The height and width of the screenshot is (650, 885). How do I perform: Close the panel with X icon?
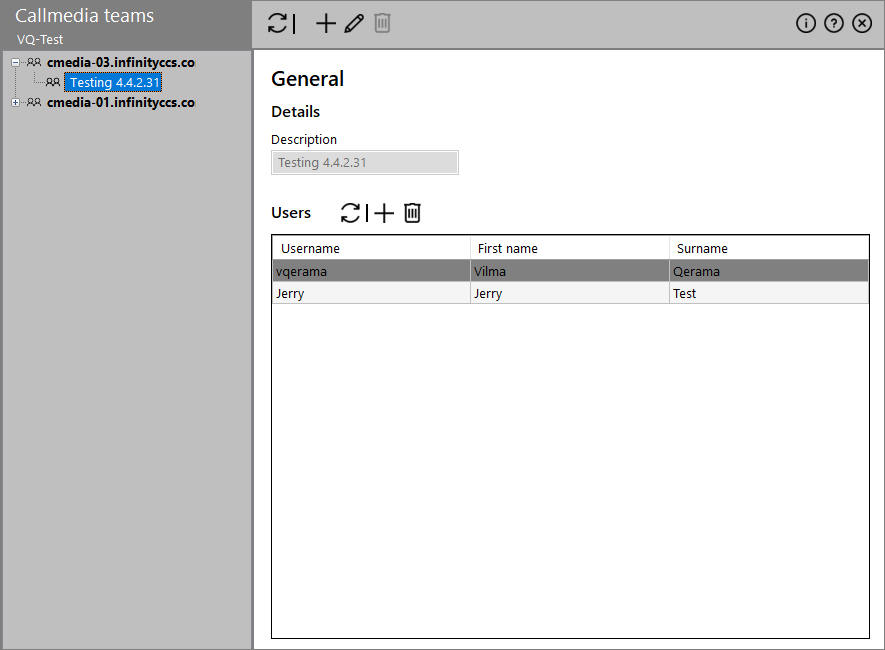click(x=862, y=23)
